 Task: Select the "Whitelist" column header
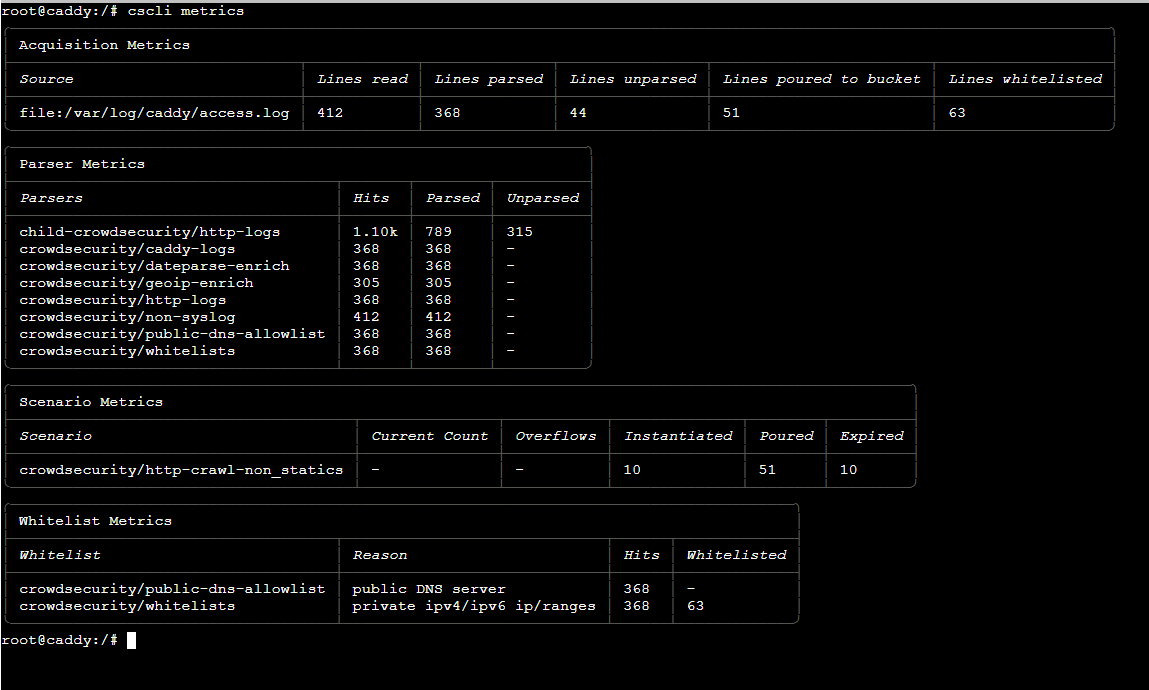(x=60, y=555)
